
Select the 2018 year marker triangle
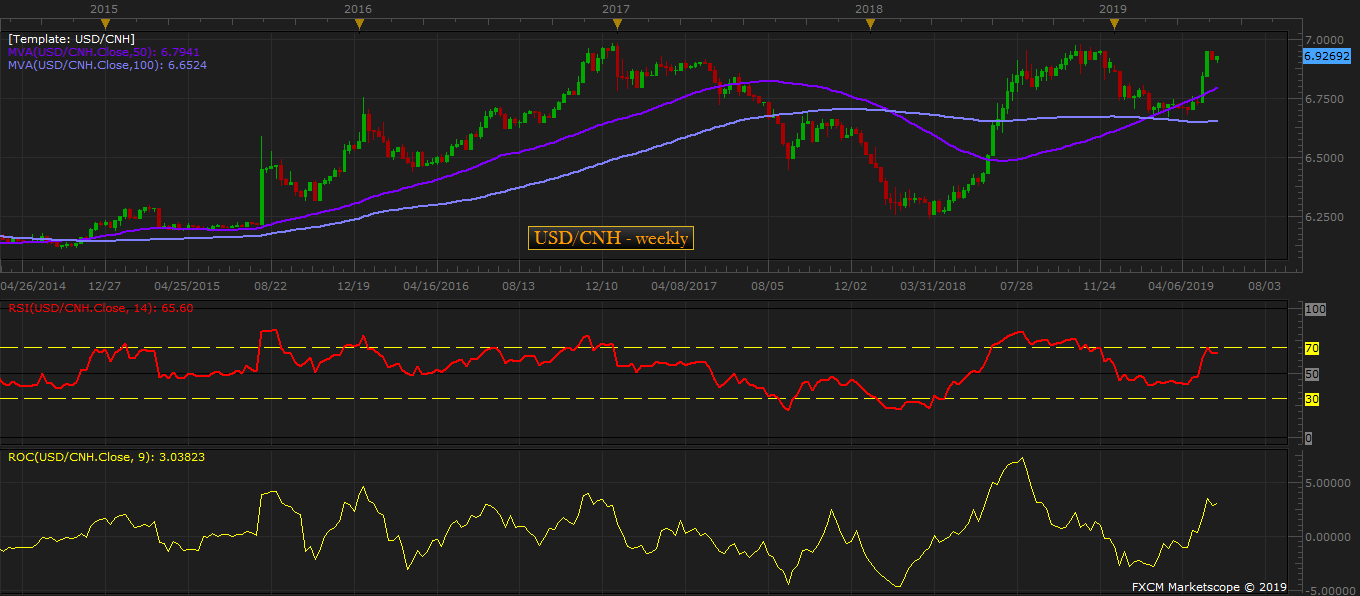tap(868, 23)
